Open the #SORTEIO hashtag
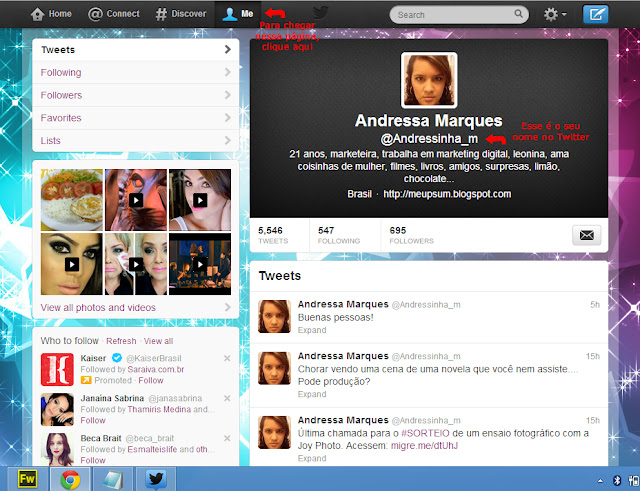 click(x=425, y=433)
